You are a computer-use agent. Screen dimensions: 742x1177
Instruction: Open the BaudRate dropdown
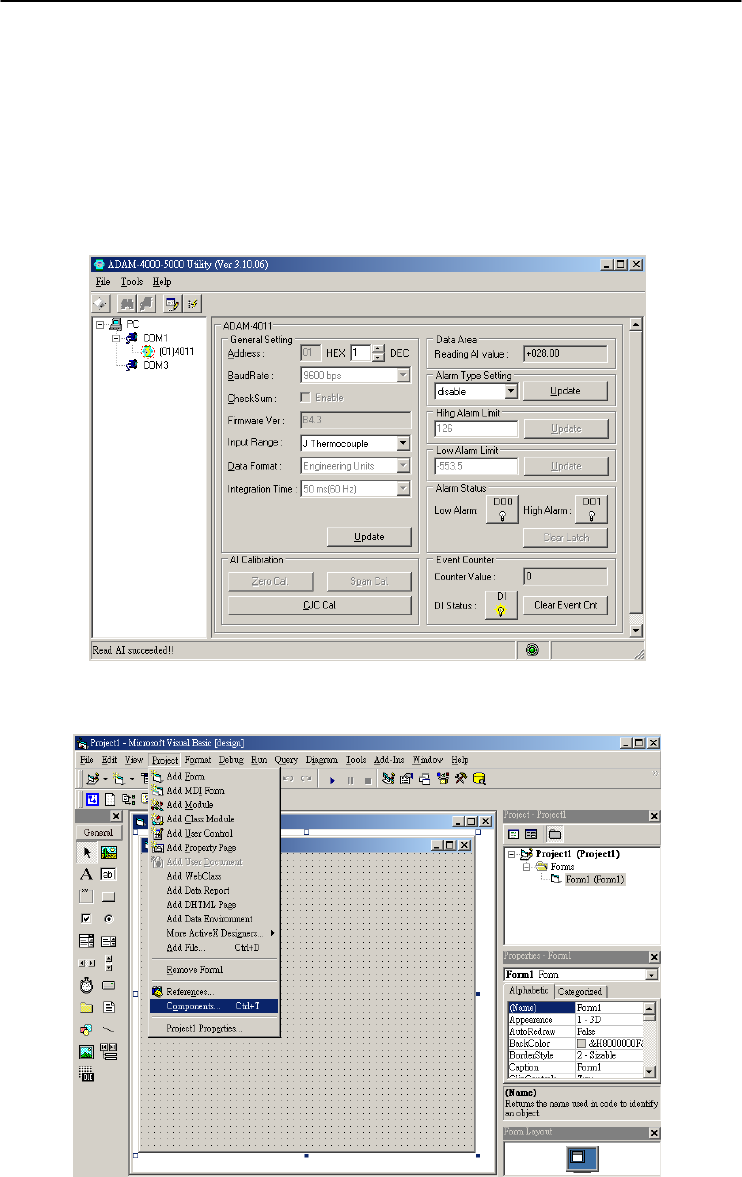pos(403,375)
